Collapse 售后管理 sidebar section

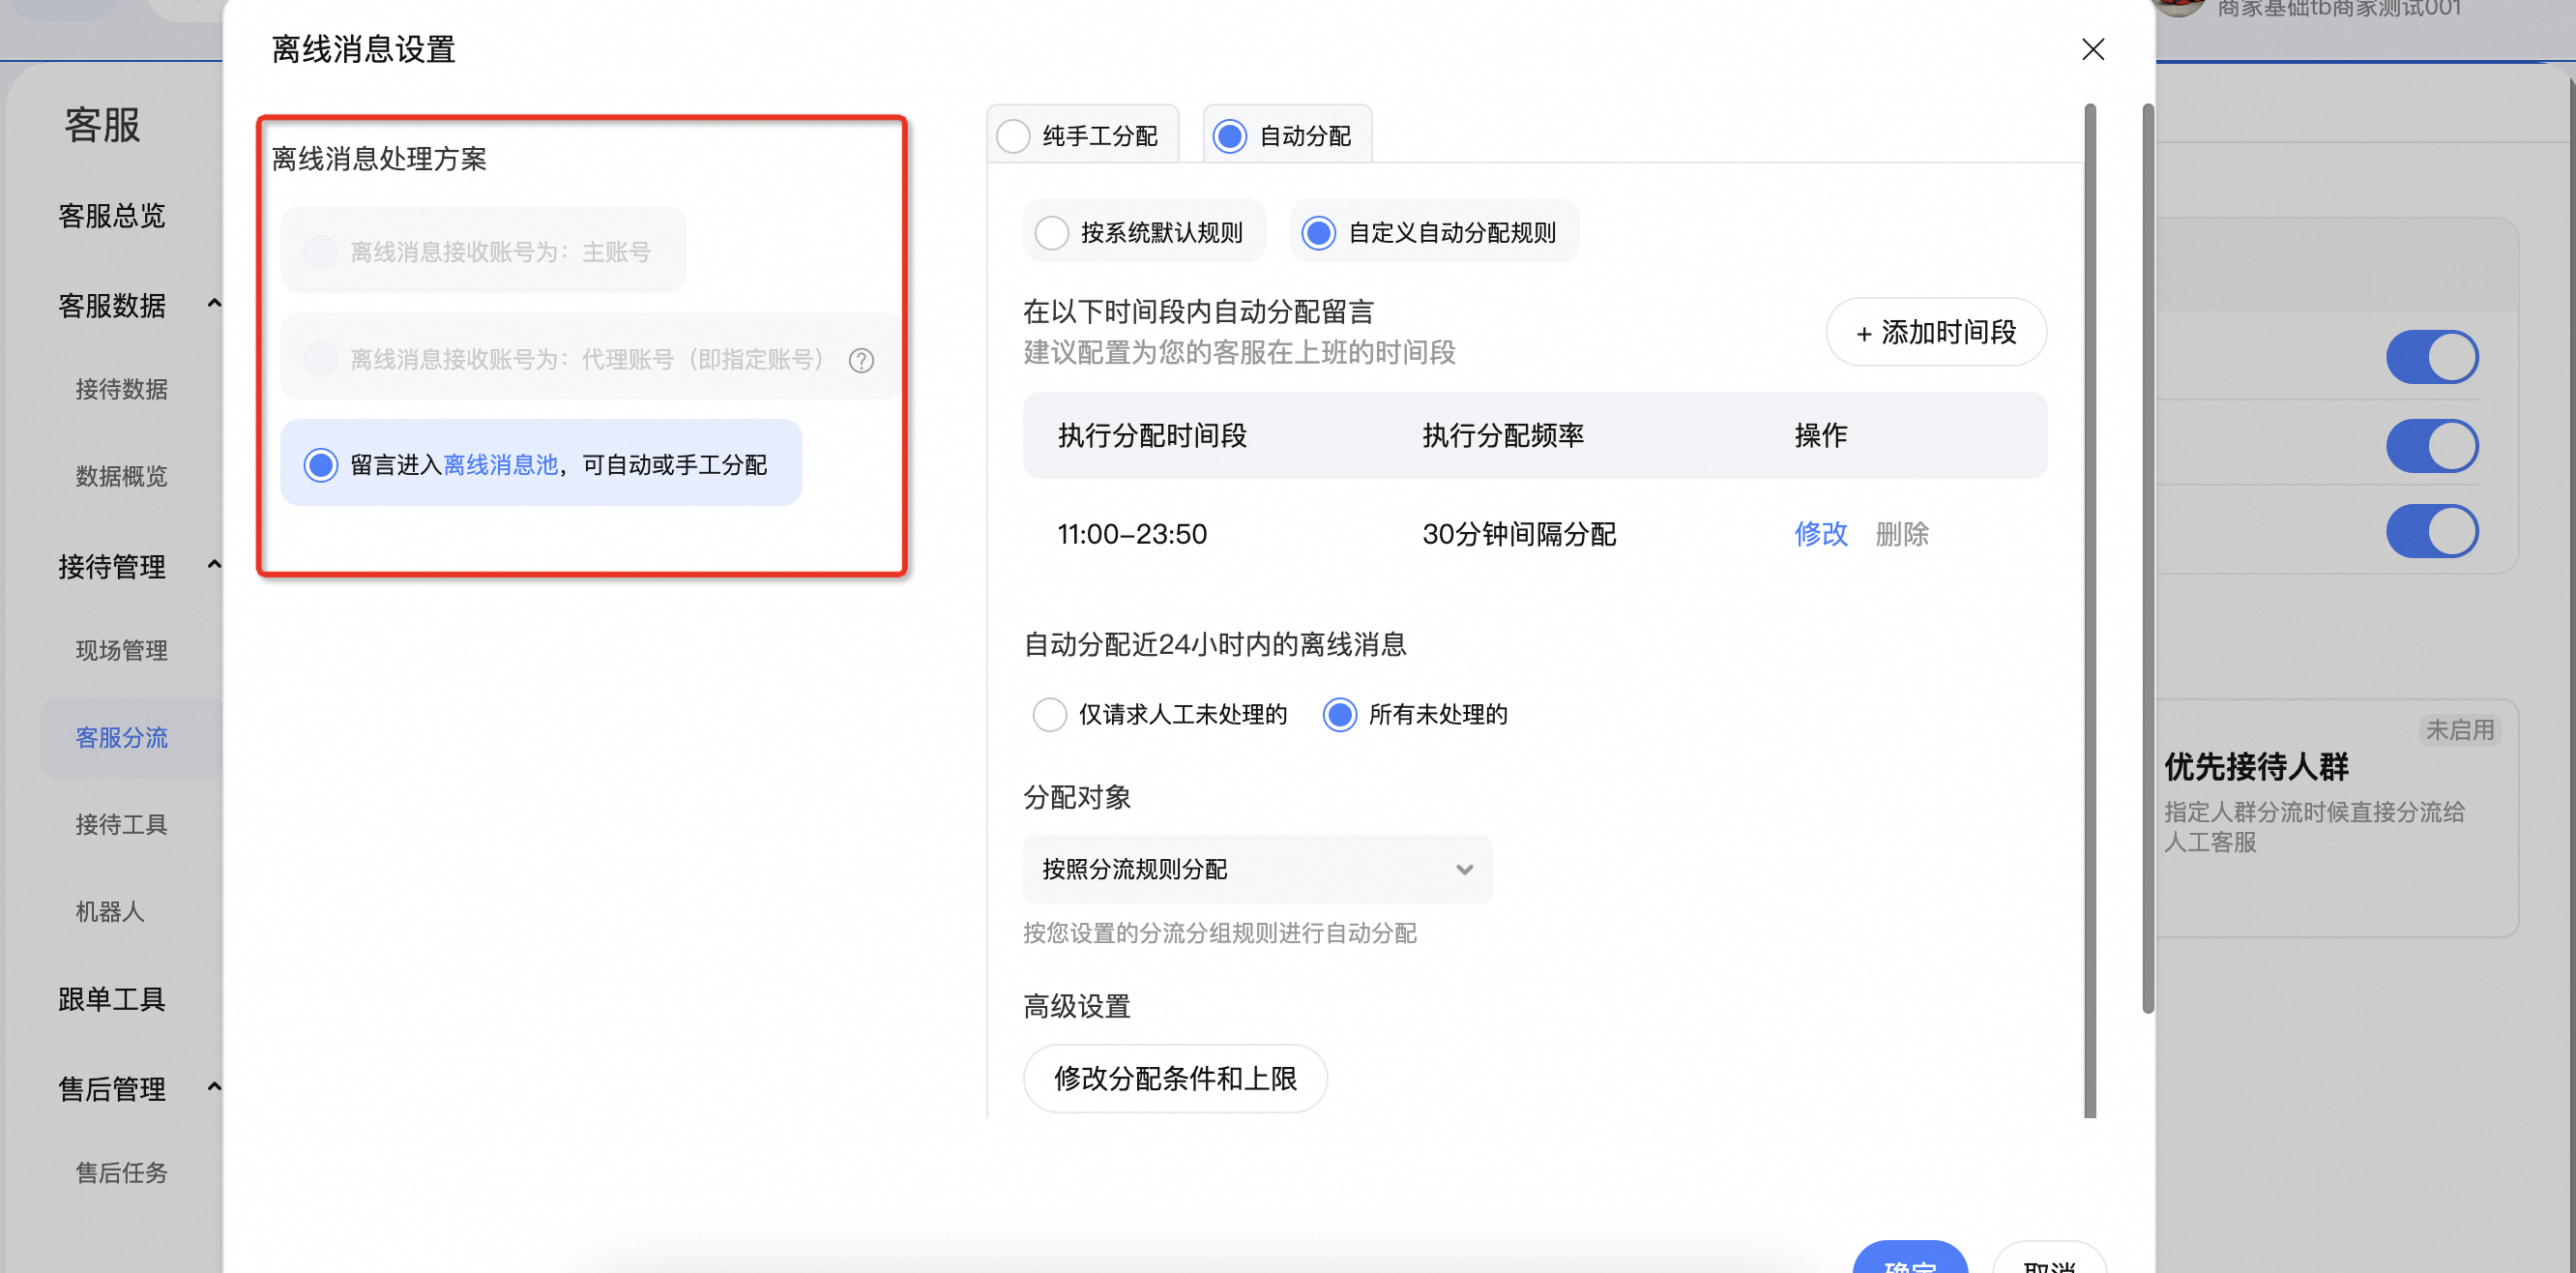click(214, 1087)
